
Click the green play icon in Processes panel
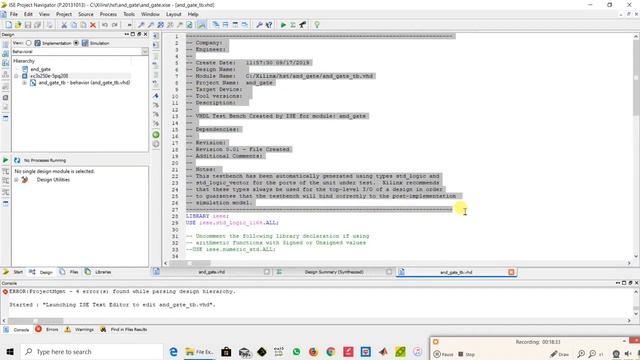[x=5, y=160]
